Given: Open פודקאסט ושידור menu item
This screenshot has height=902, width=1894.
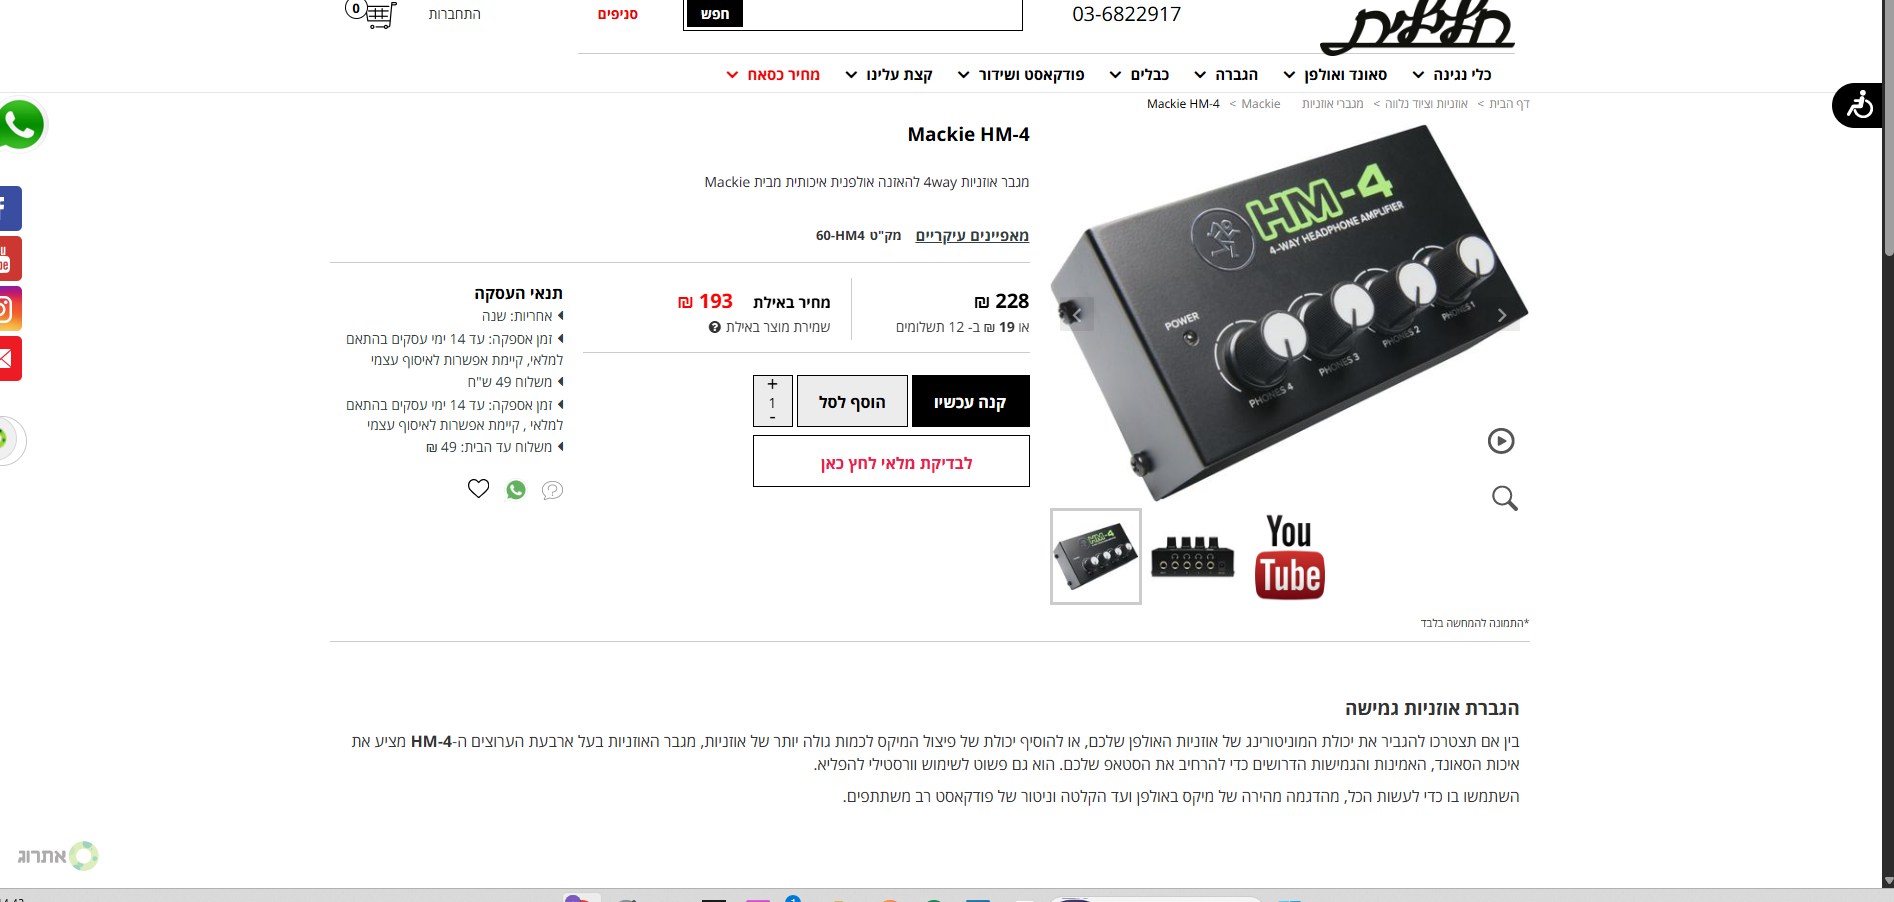Looking at the screenshot, I should (x=1021, y=75).
